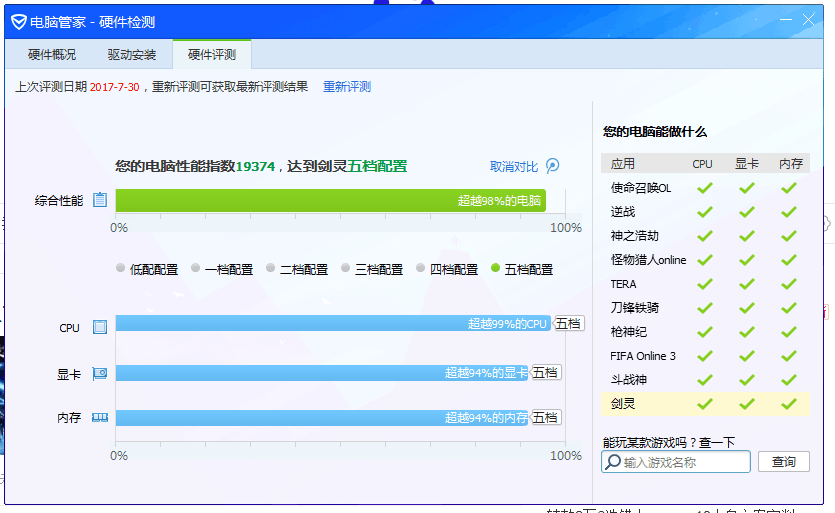Click the 电脑管家 shield logo icon
Image resolution: width=835 pixels, height=513 pixels.
coord(19,22)
